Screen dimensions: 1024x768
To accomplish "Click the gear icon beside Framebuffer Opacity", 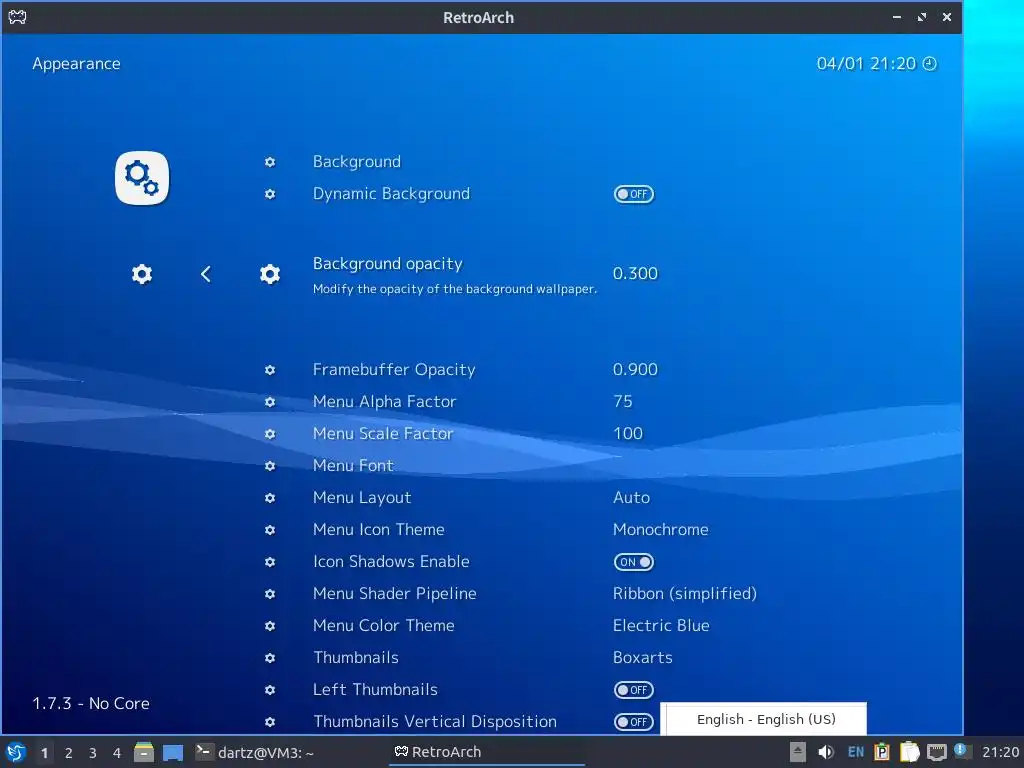I will coord(270,370).
